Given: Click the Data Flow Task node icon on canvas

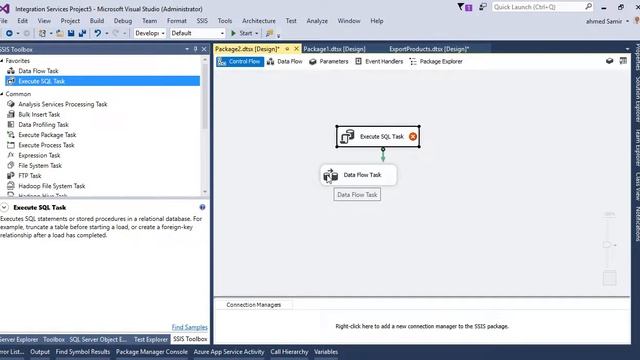Looking at the screenshot, I should point(331,175).
